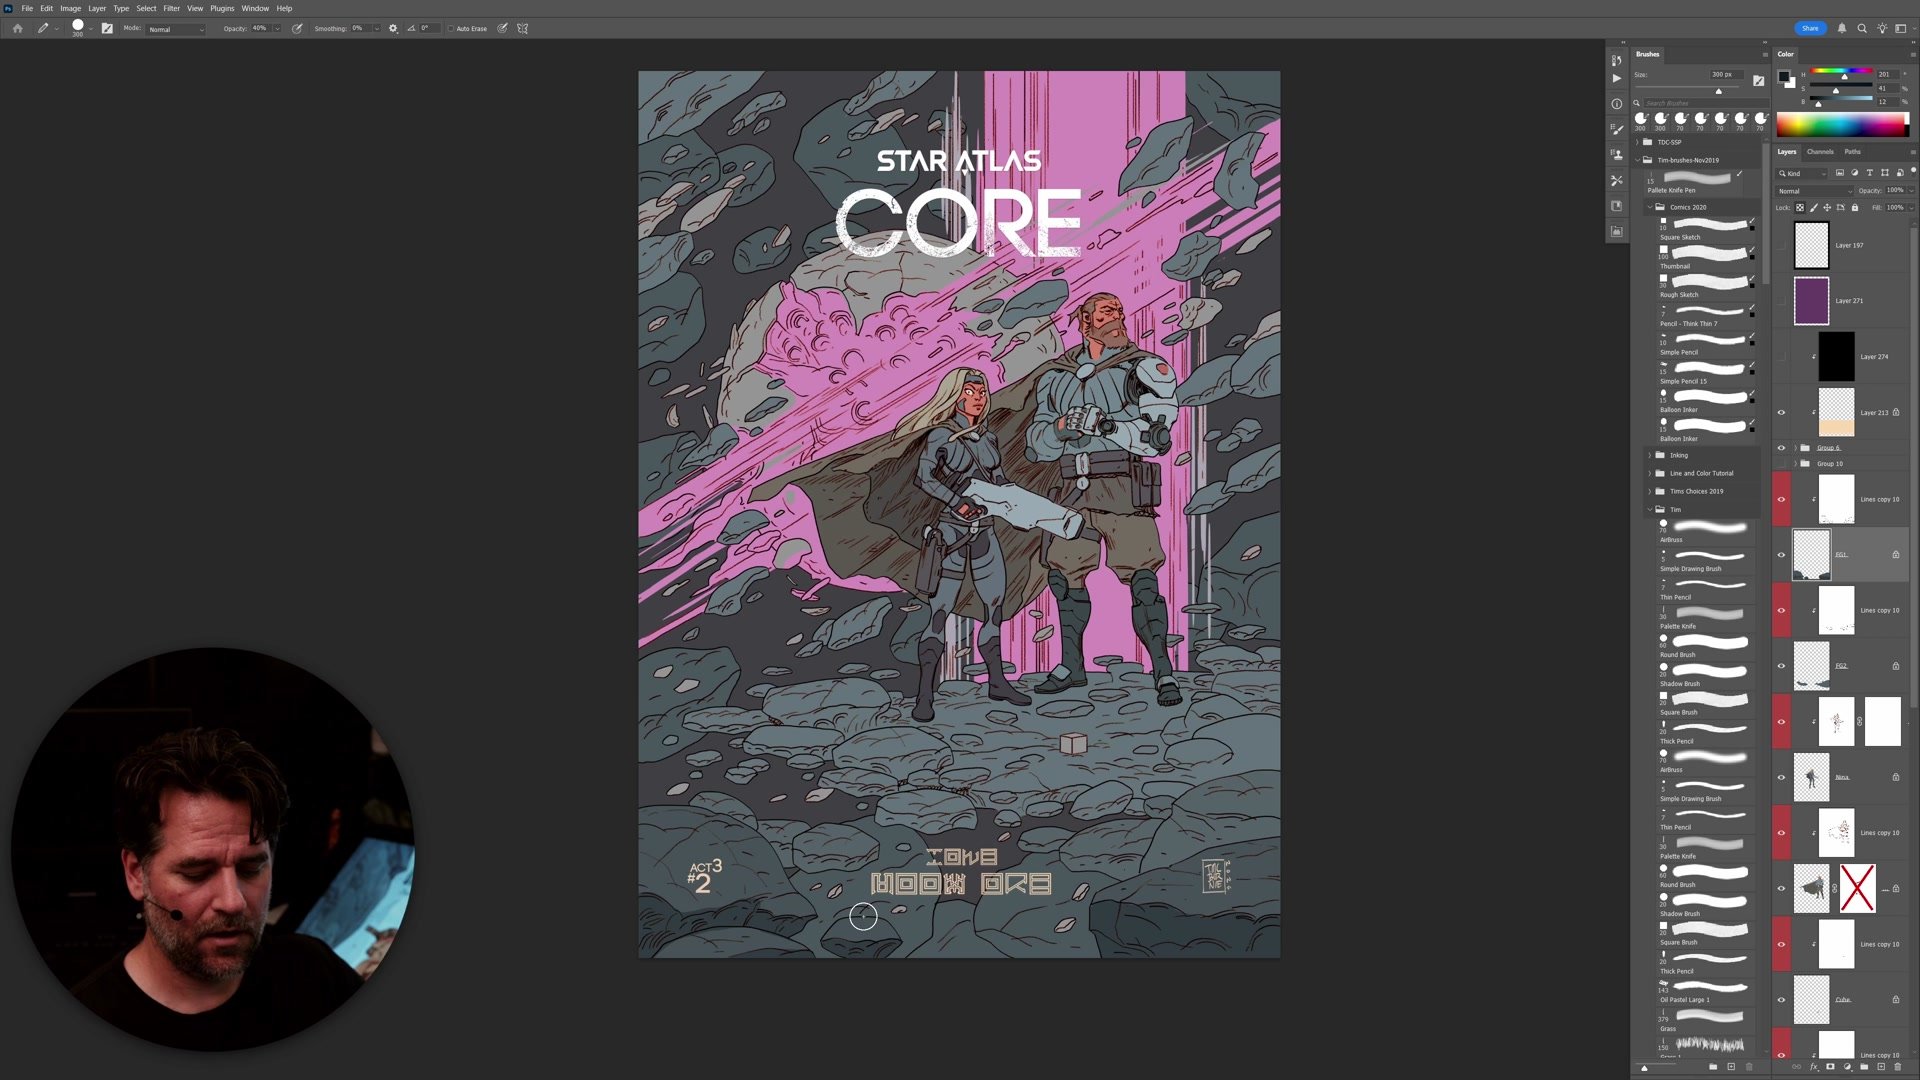Click the Share button
The width and height of the screenshot is (1920, 1080).
1810,28
